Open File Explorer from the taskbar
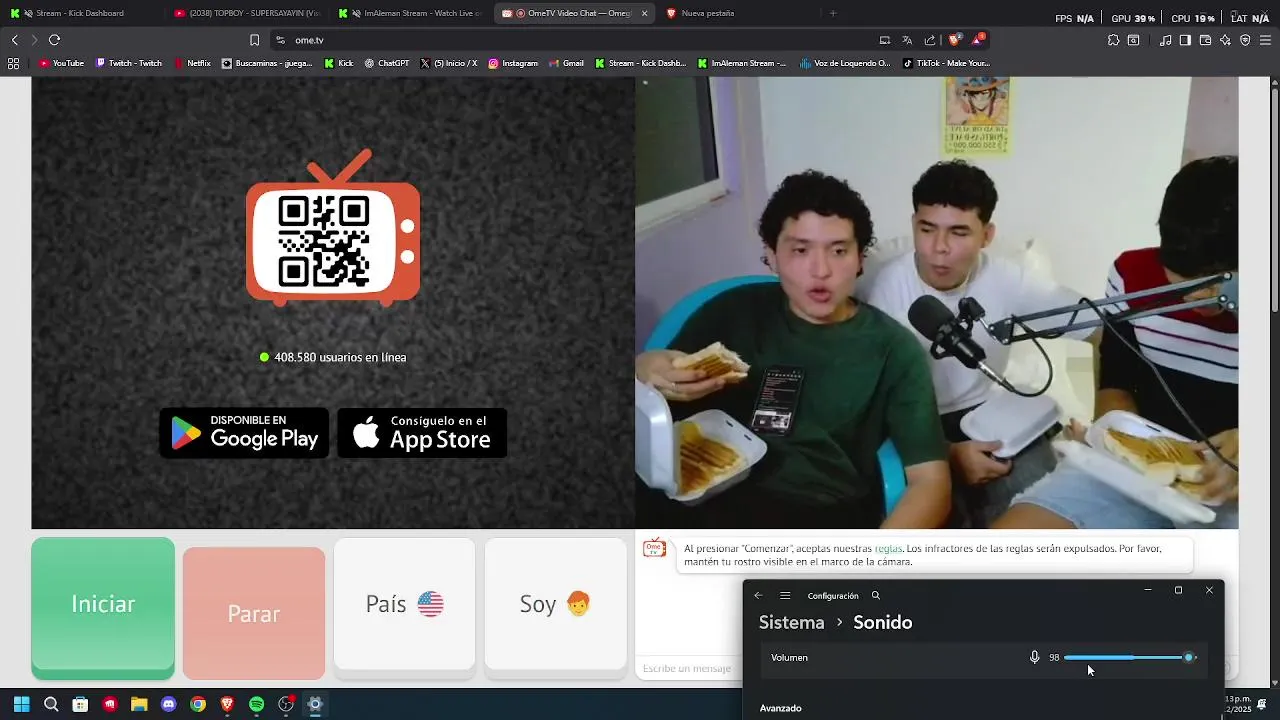The width and height of the screenshot is (1280, 720). (139, 704)
